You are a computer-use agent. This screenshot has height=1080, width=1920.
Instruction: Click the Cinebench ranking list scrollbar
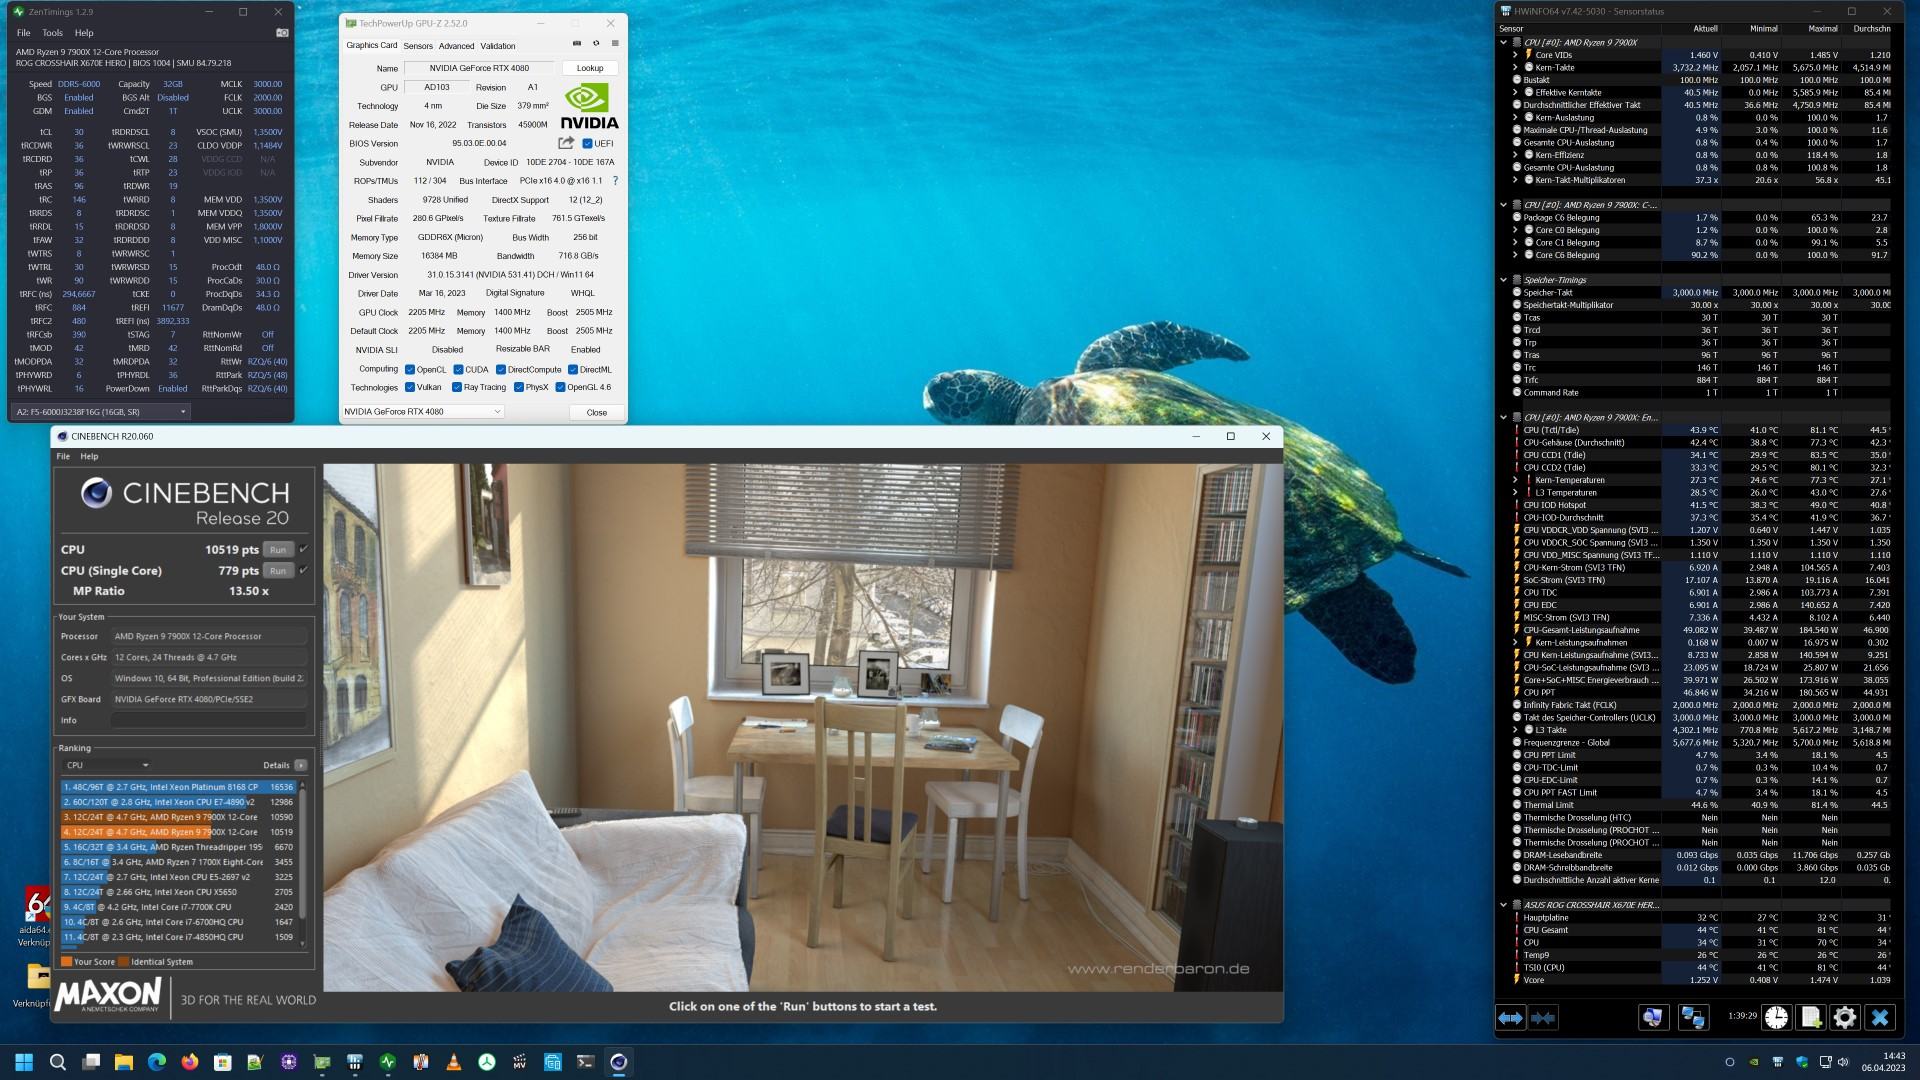[302, 865]
